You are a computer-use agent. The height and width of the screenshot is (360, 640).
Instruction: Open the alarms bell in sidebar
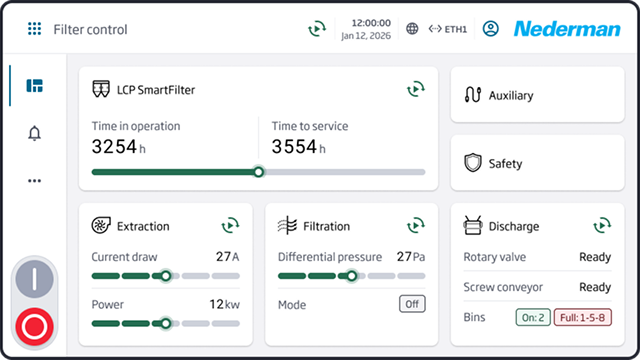click(34, 133)
